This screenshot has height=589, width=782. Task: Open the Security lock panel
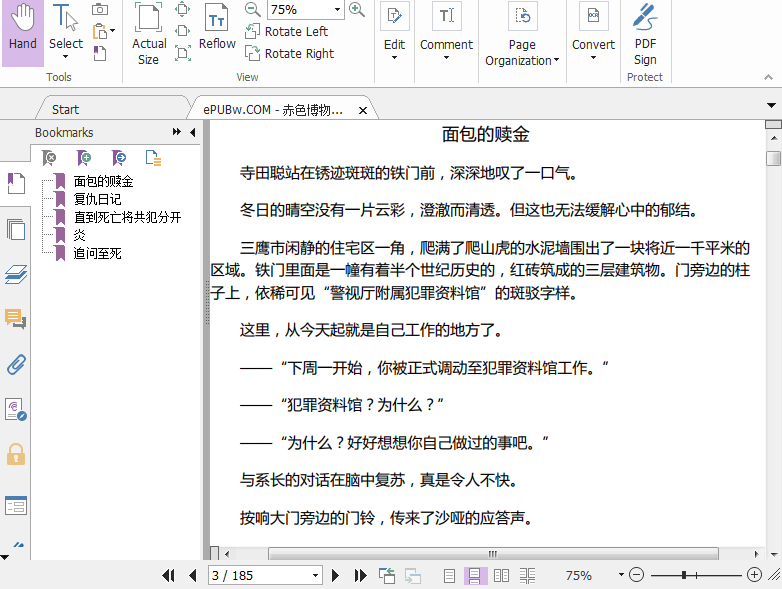(x=16, y=454)
